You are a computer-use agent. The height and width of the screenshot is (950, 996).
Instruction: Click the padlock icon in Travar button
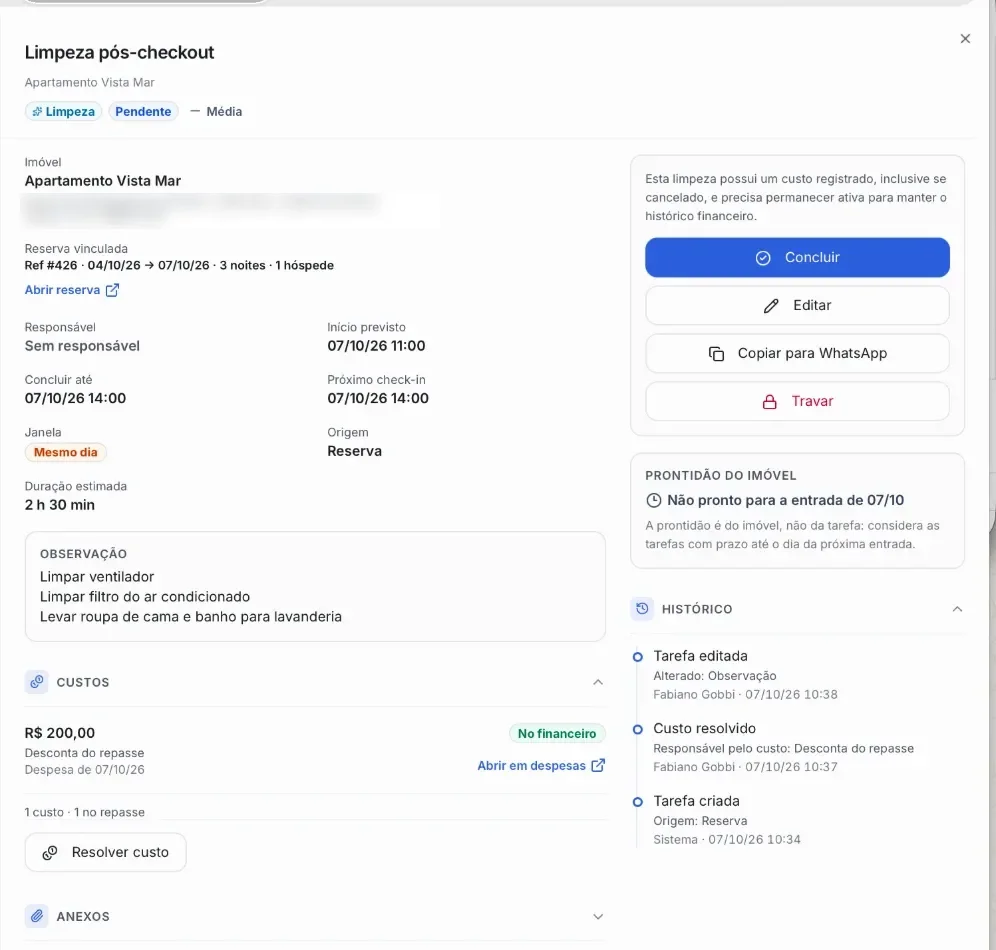click(x=769, y=402)
